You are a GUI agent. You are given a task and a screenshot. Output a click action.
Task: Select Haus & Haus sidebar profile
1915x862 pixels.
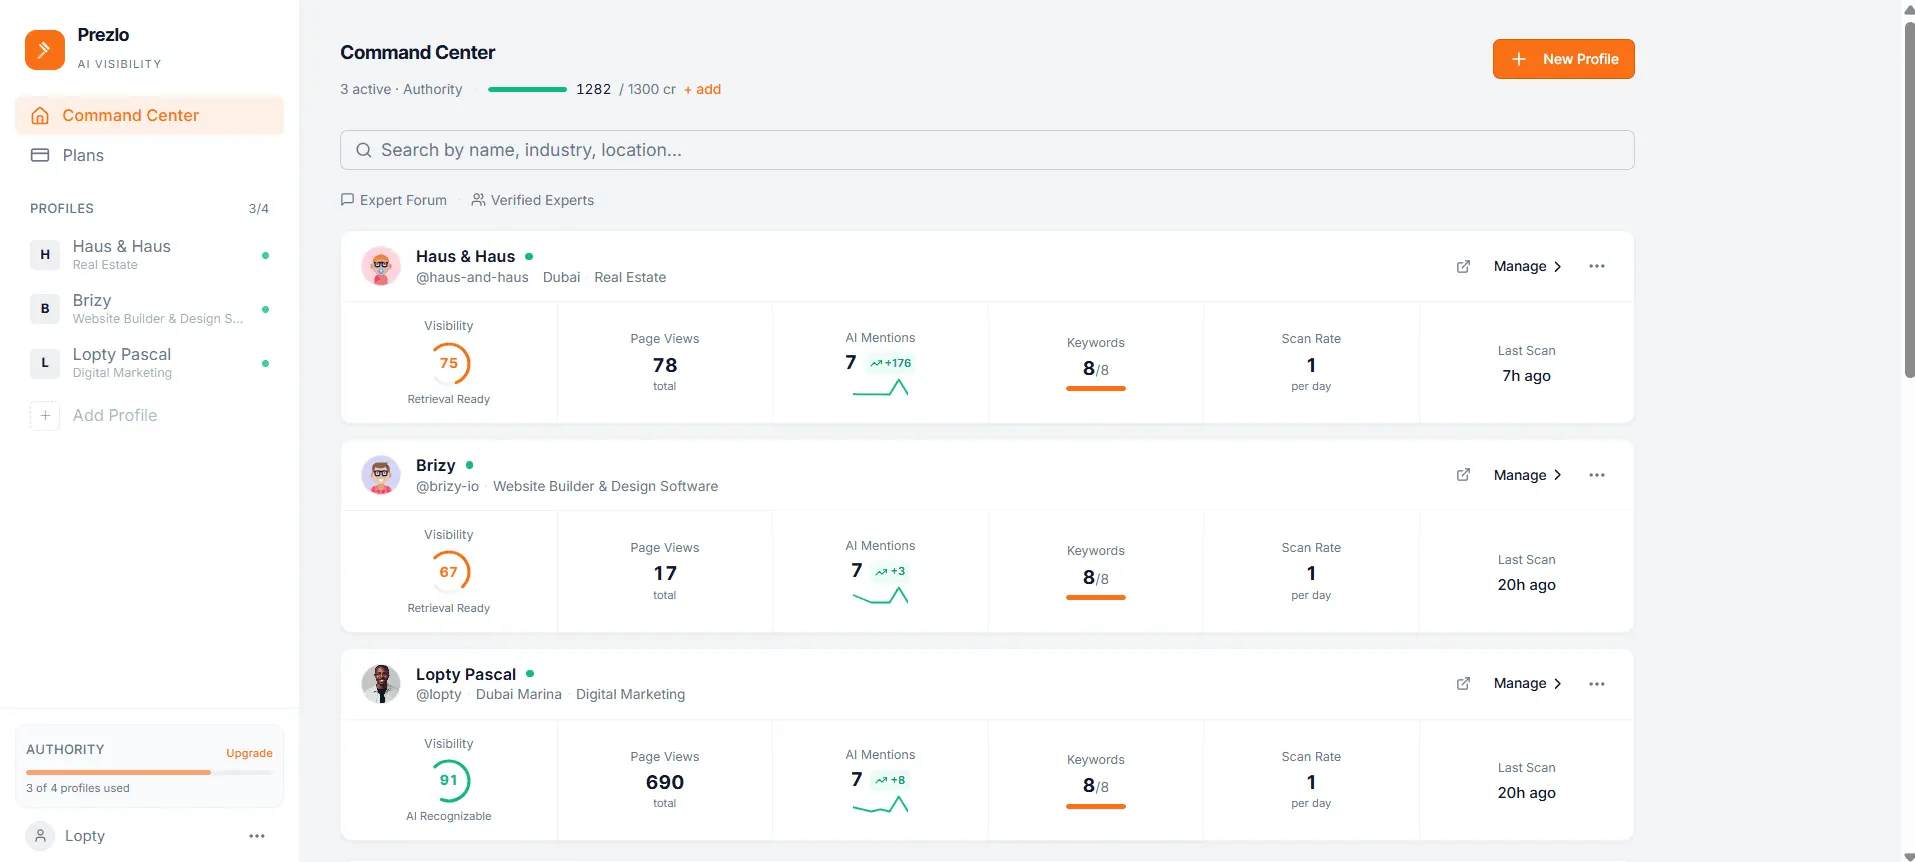click(149, 255)
